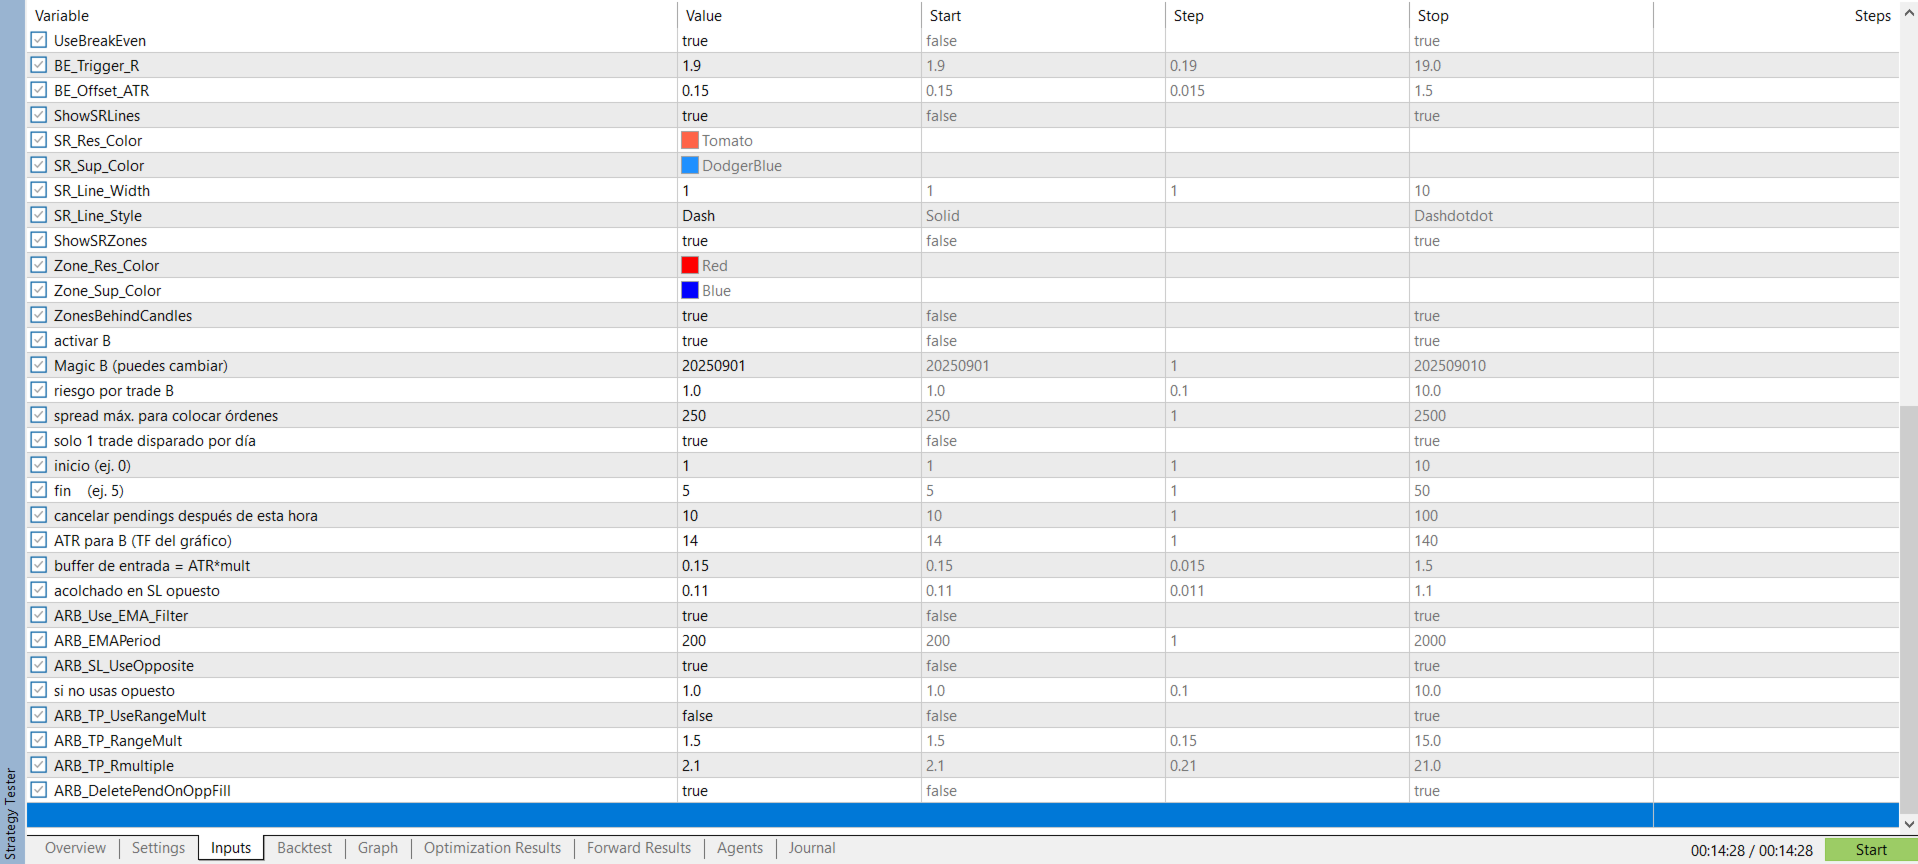Toggle the ShowSRLines checkbox
This screenshot has width=1918, height=864.
(38, 115)
